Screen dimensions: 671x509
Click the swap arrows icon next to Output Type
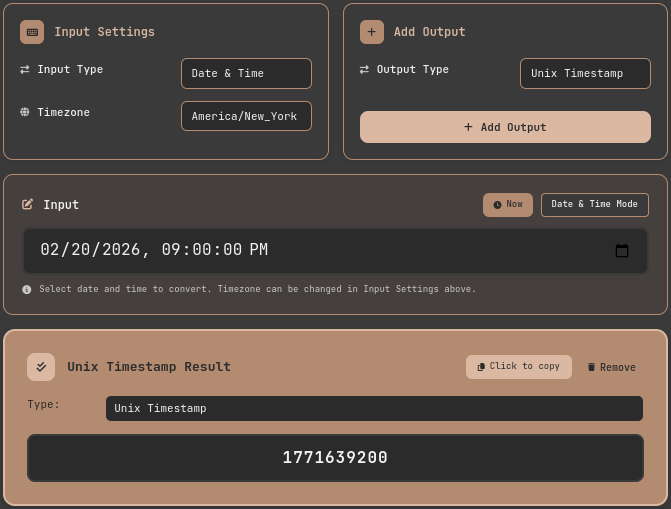point(364,69)
